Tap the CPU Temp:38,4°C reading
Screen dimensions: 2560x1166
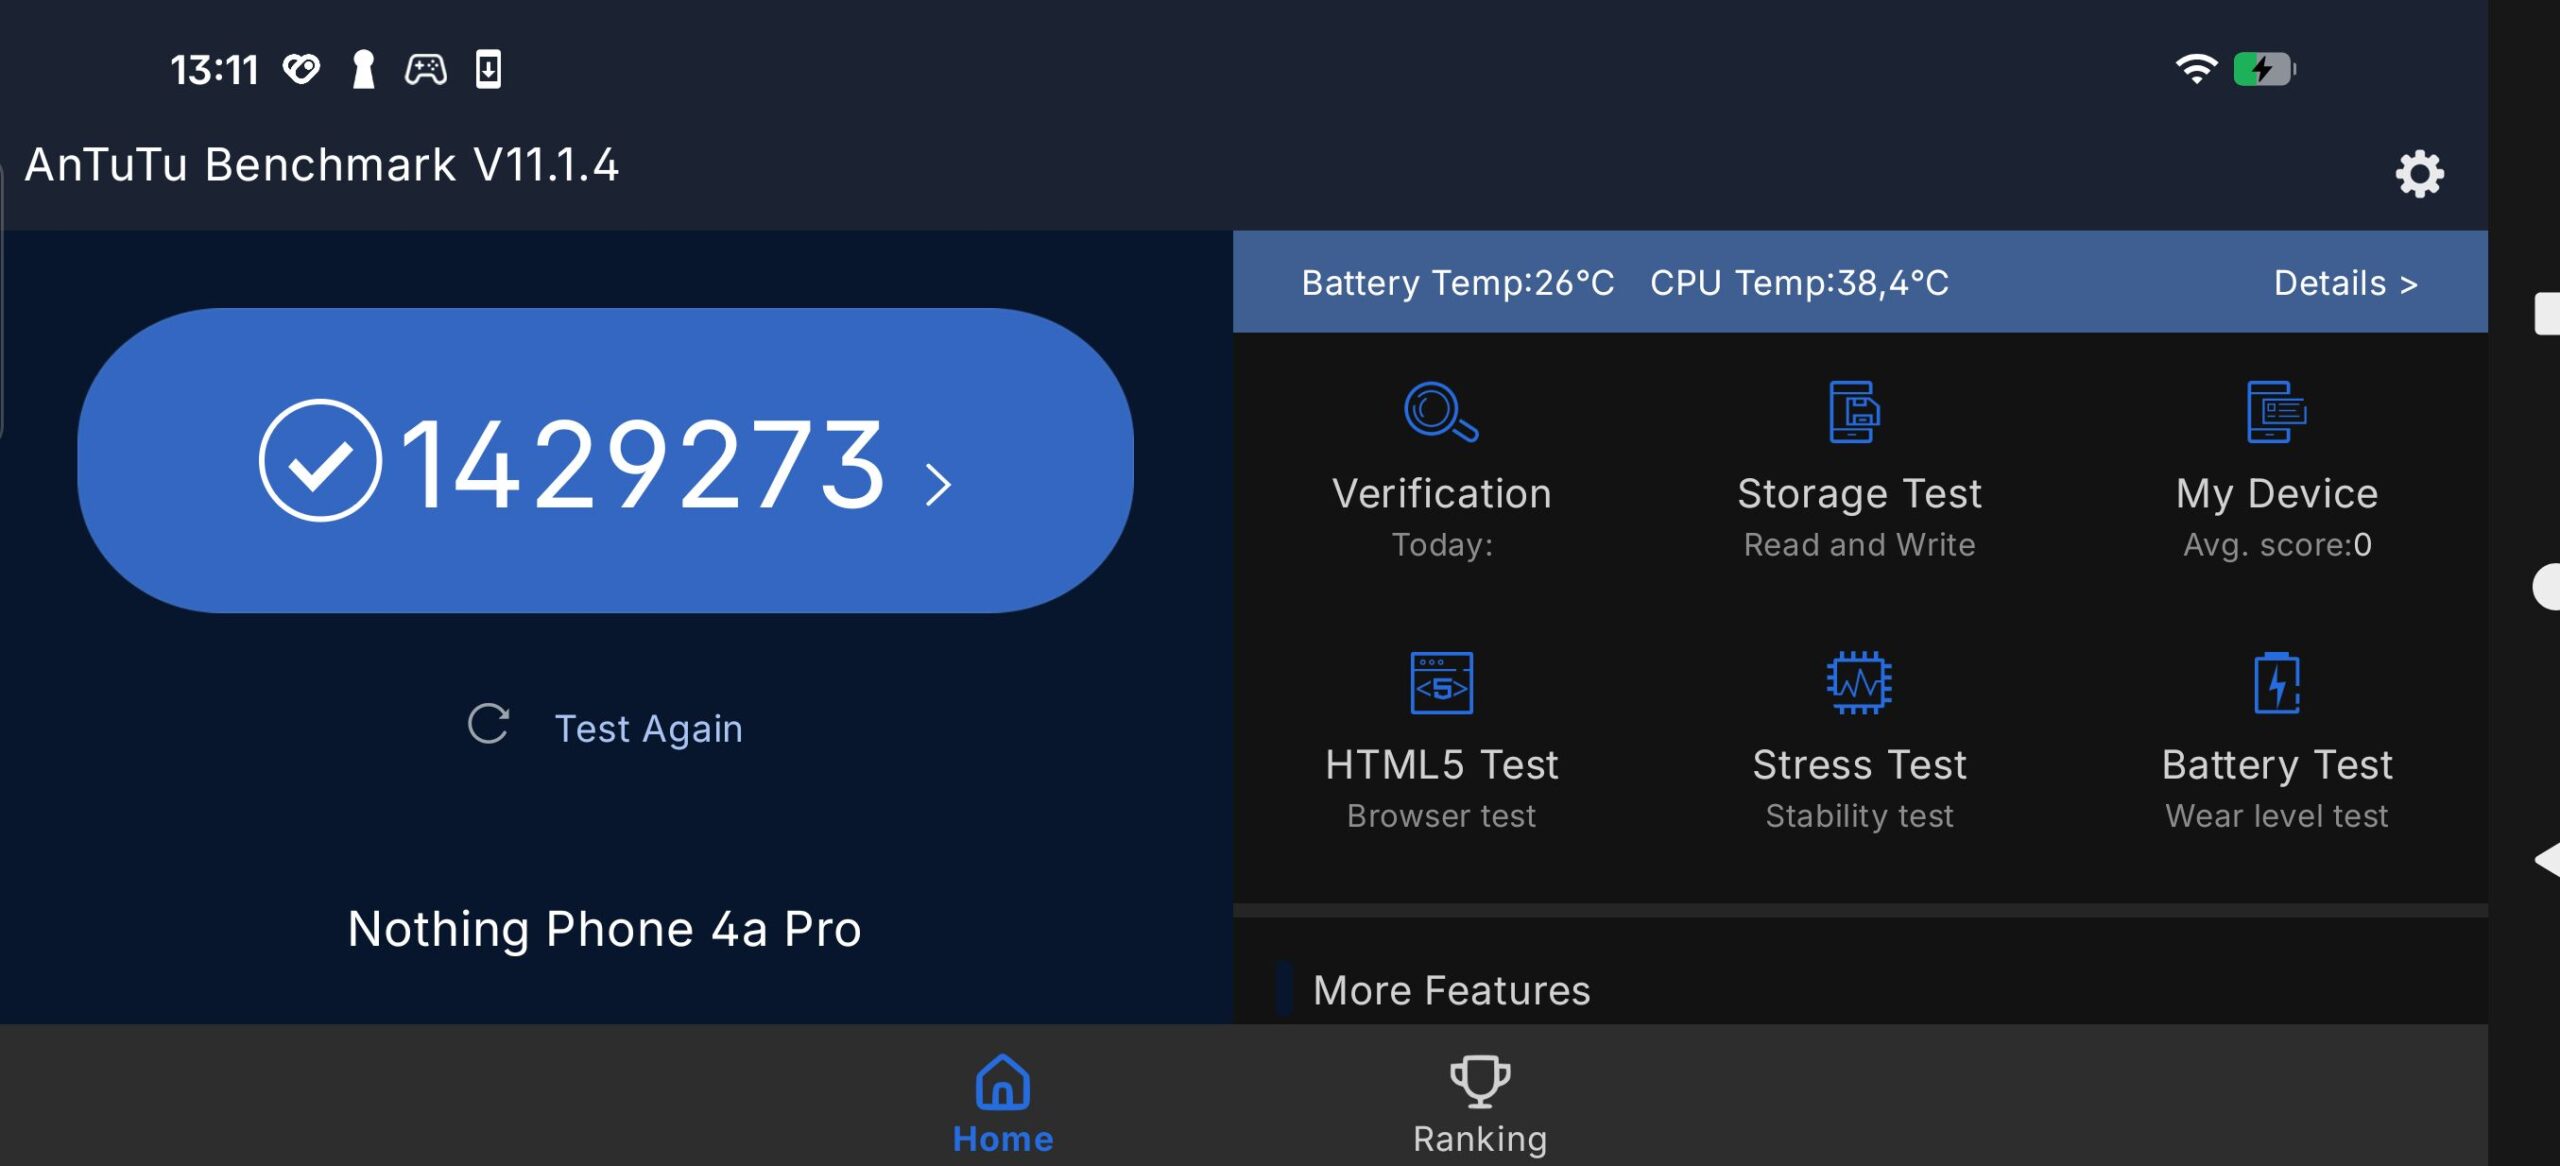(x=1799, y=283)
